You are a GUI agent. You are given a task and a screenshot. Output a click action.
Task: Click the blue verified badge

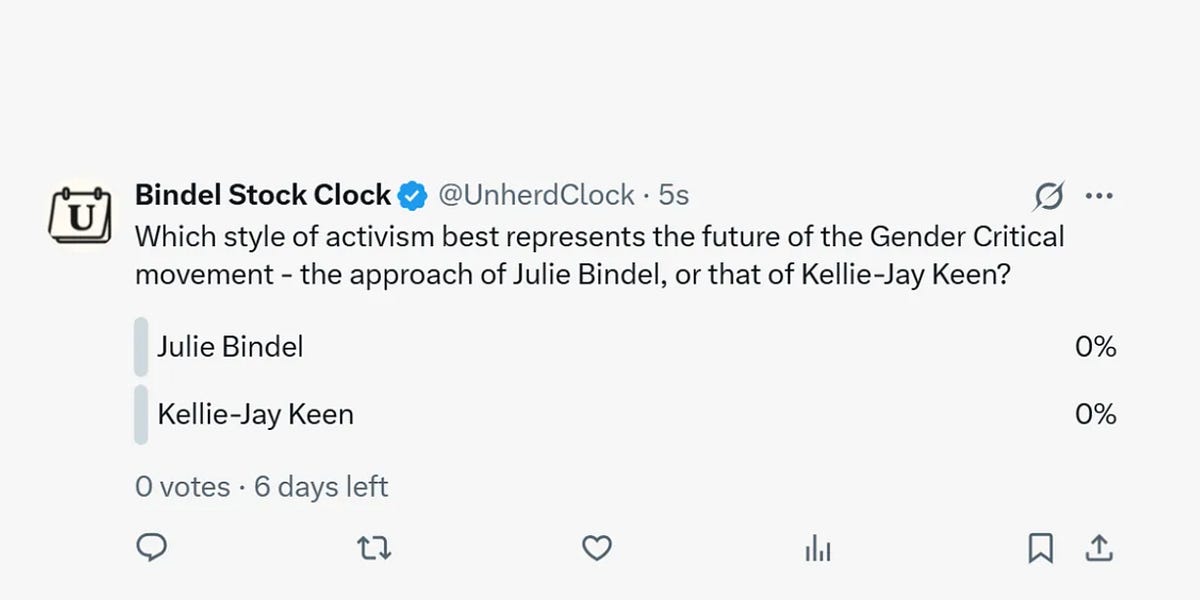click(x=413, y=195)
